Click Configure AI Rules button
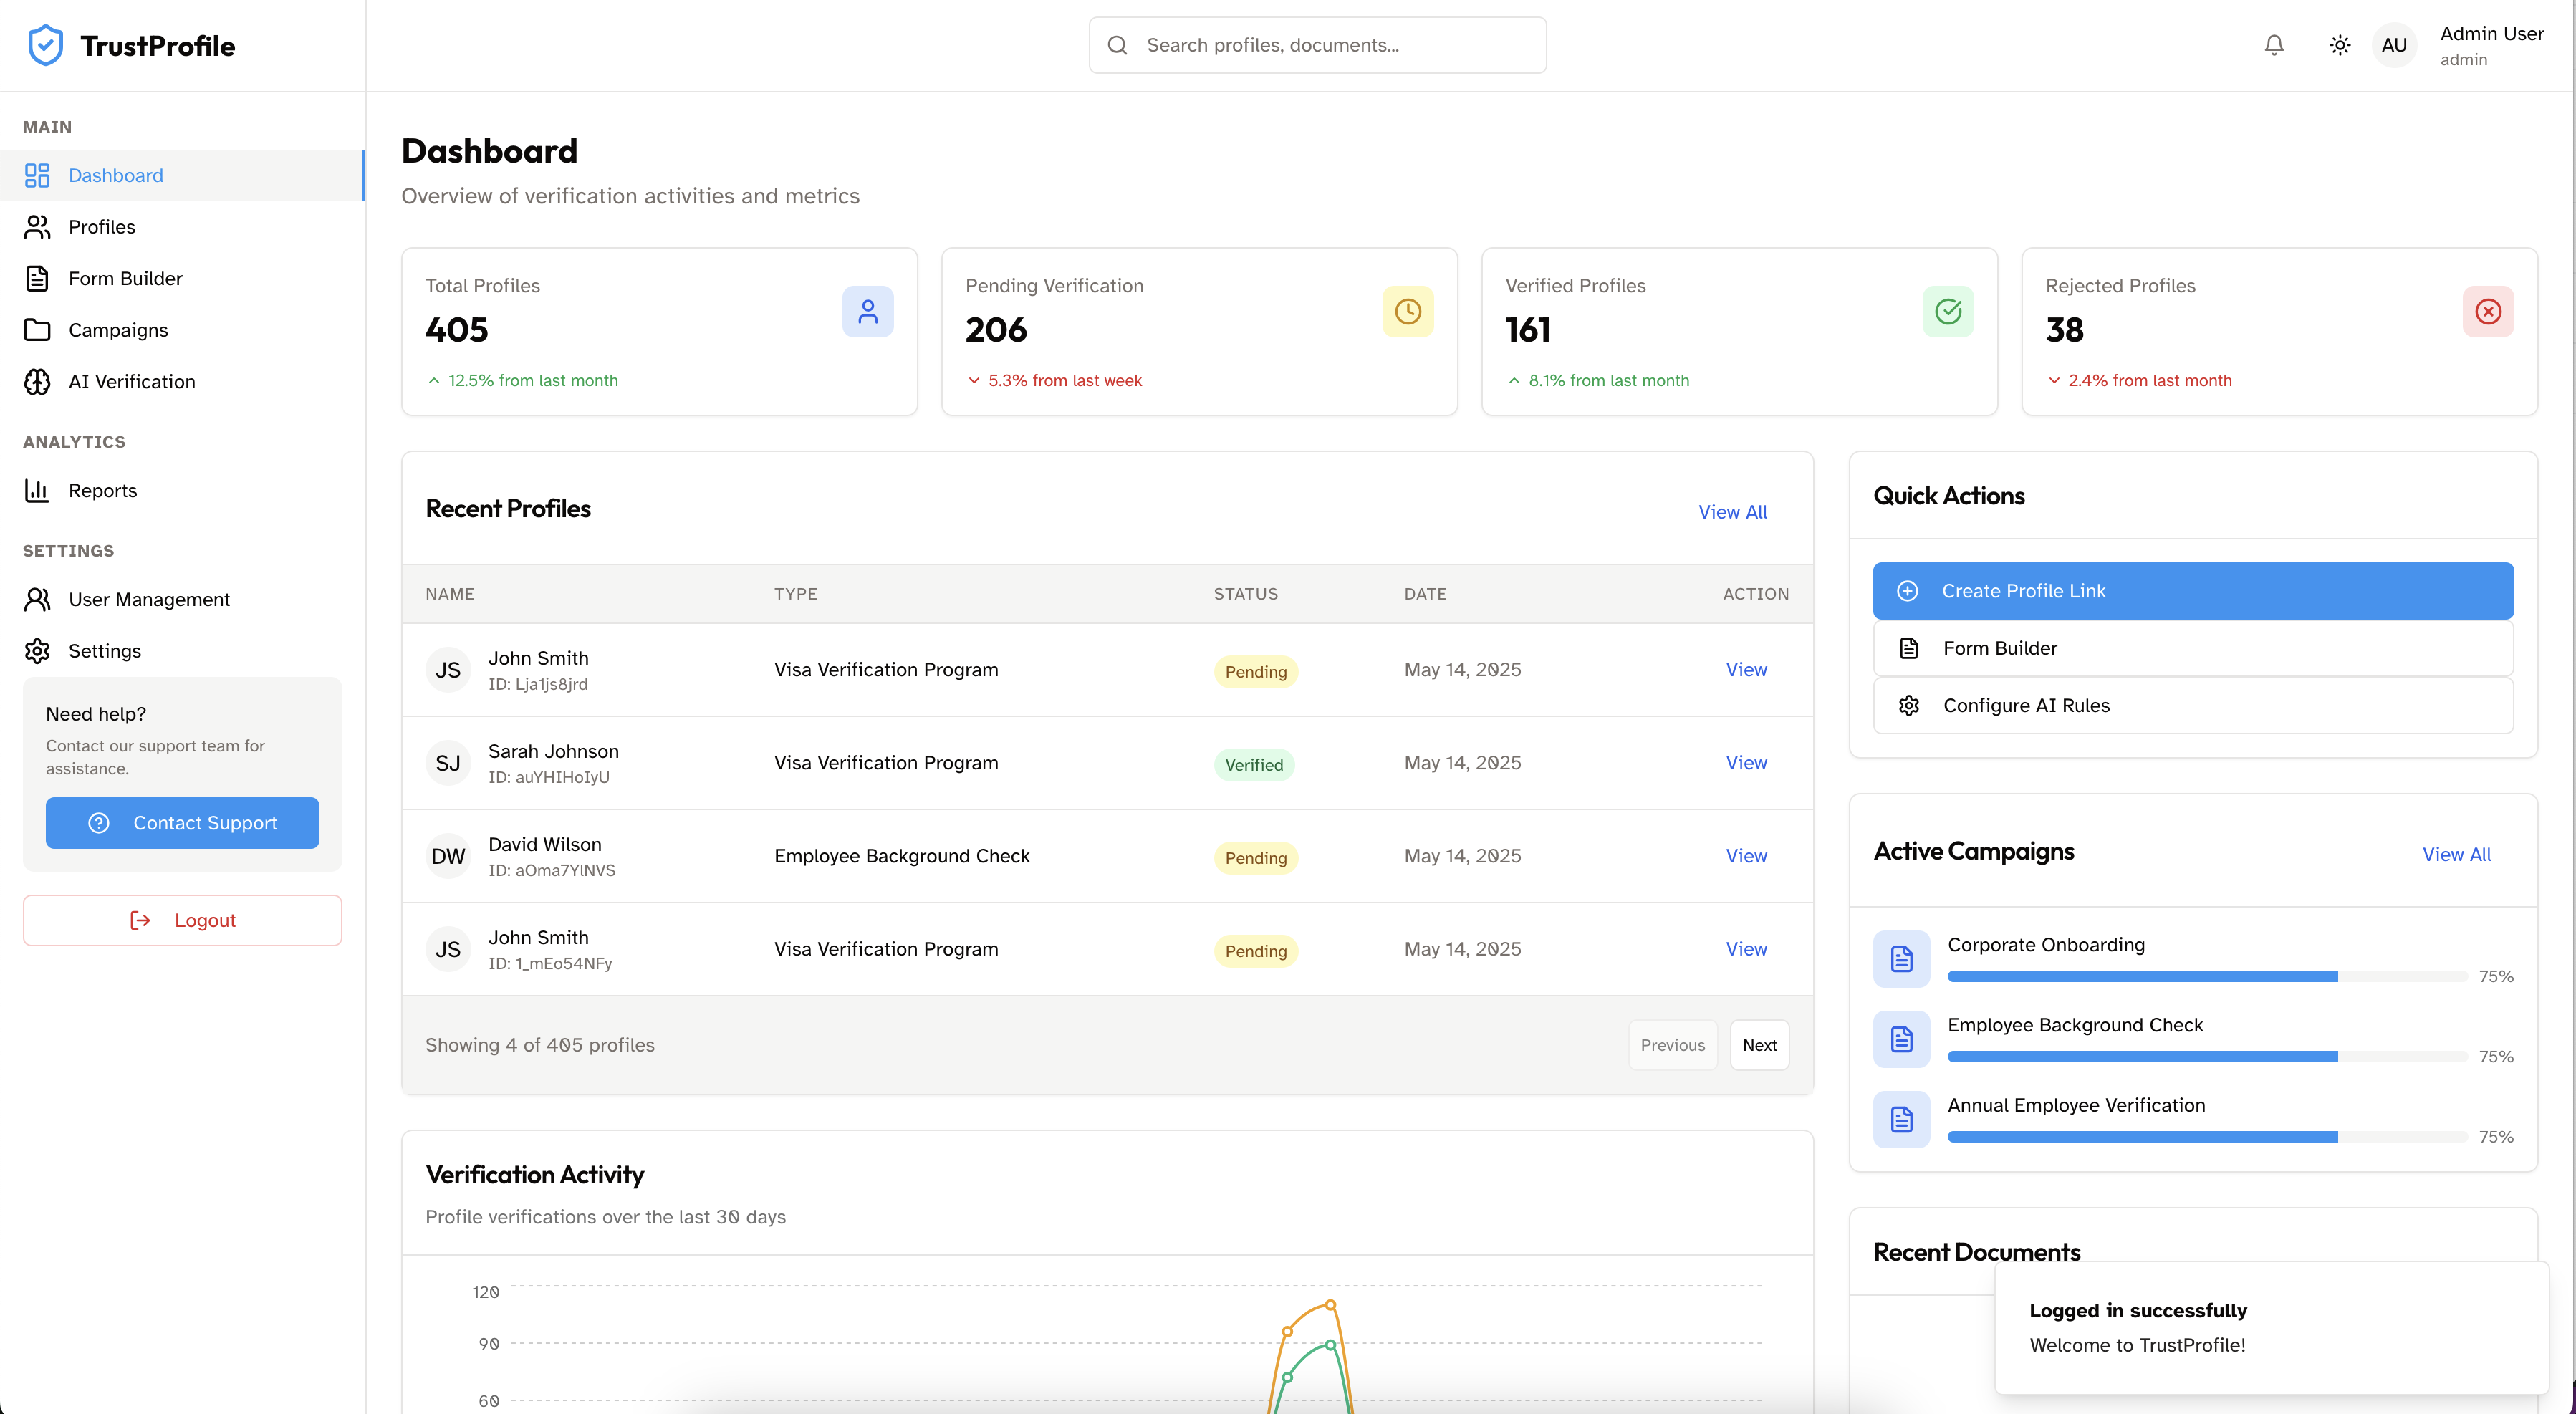This screenshot has height=1414, width=2576. click(2193, 705)
